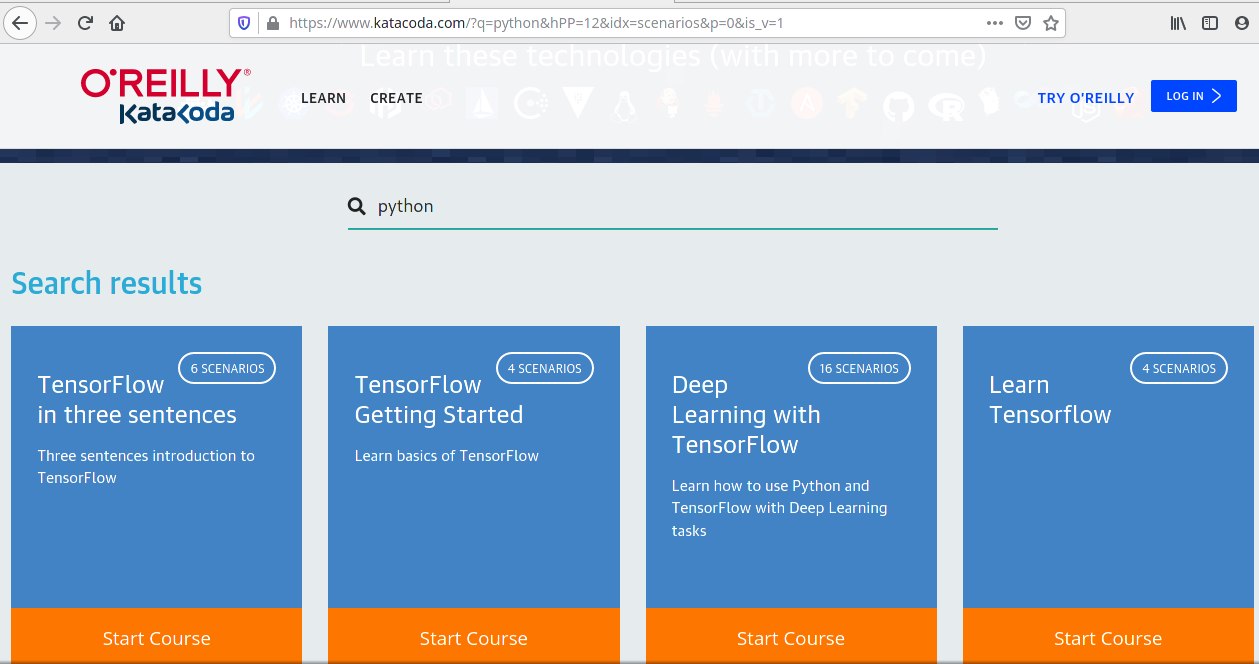Start Course for Learn Tensorflow
The image size is (1259, 664).
click(x=1108, y=636)
